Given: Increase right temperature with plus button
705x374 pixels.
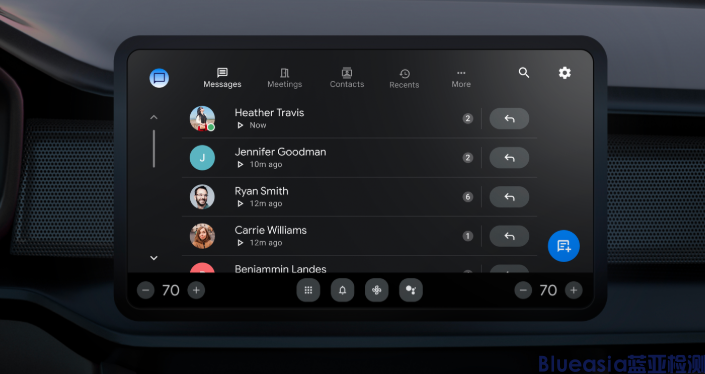Looking at the screenshot, I should point(574,290).
